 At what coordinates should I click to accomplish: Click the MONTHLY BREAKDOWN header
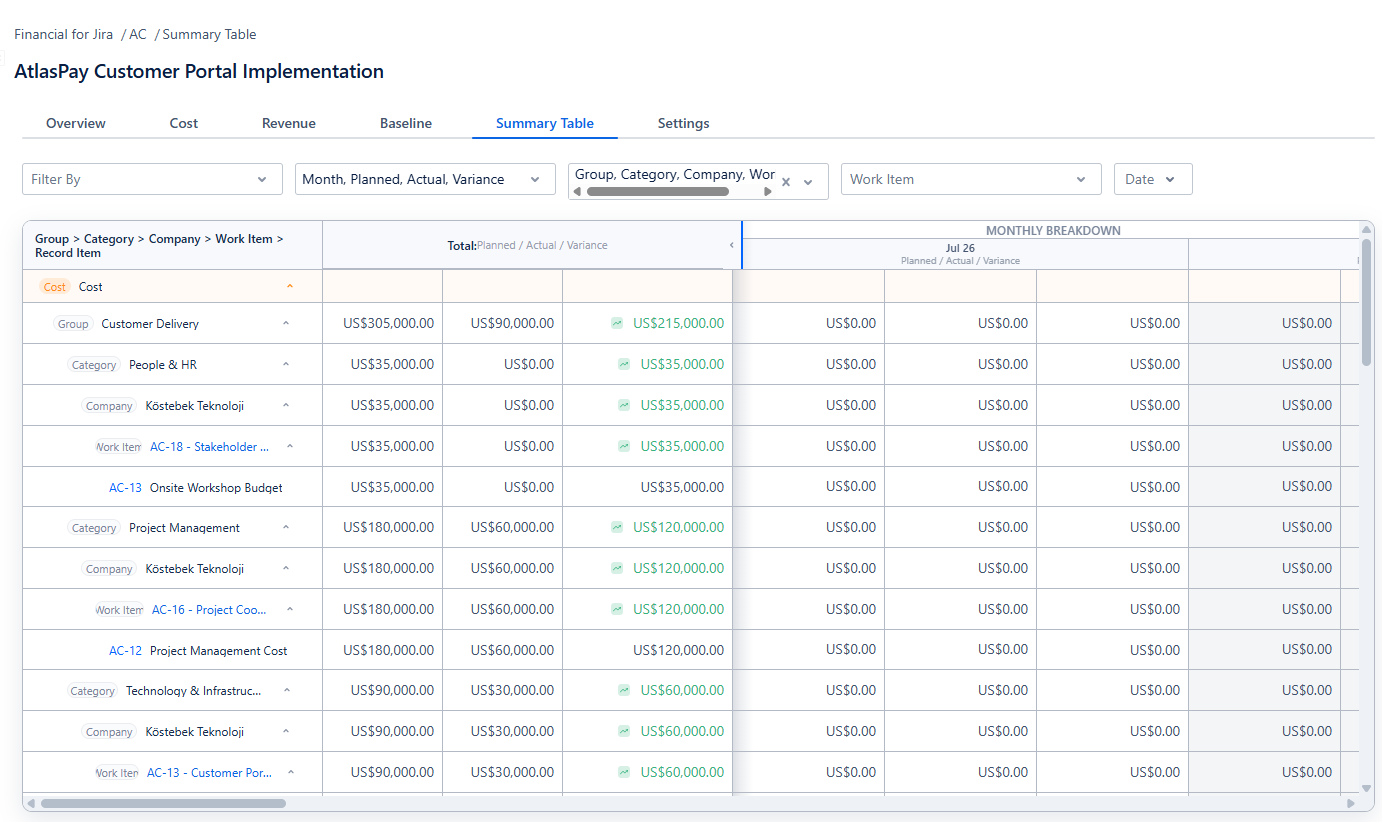[1053, 230]
